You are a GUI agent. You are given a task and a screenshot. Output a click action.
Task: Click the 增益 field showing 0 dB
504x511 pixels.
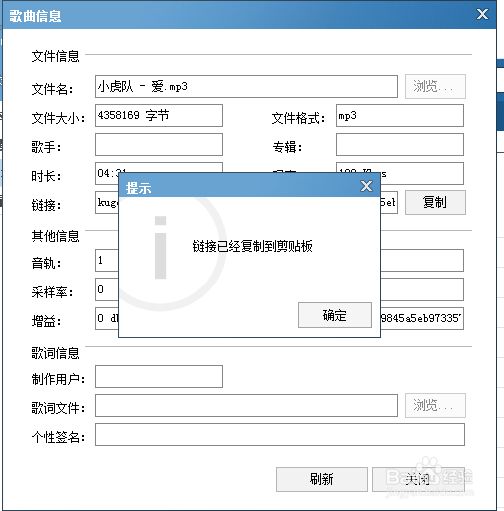[107, 318]
